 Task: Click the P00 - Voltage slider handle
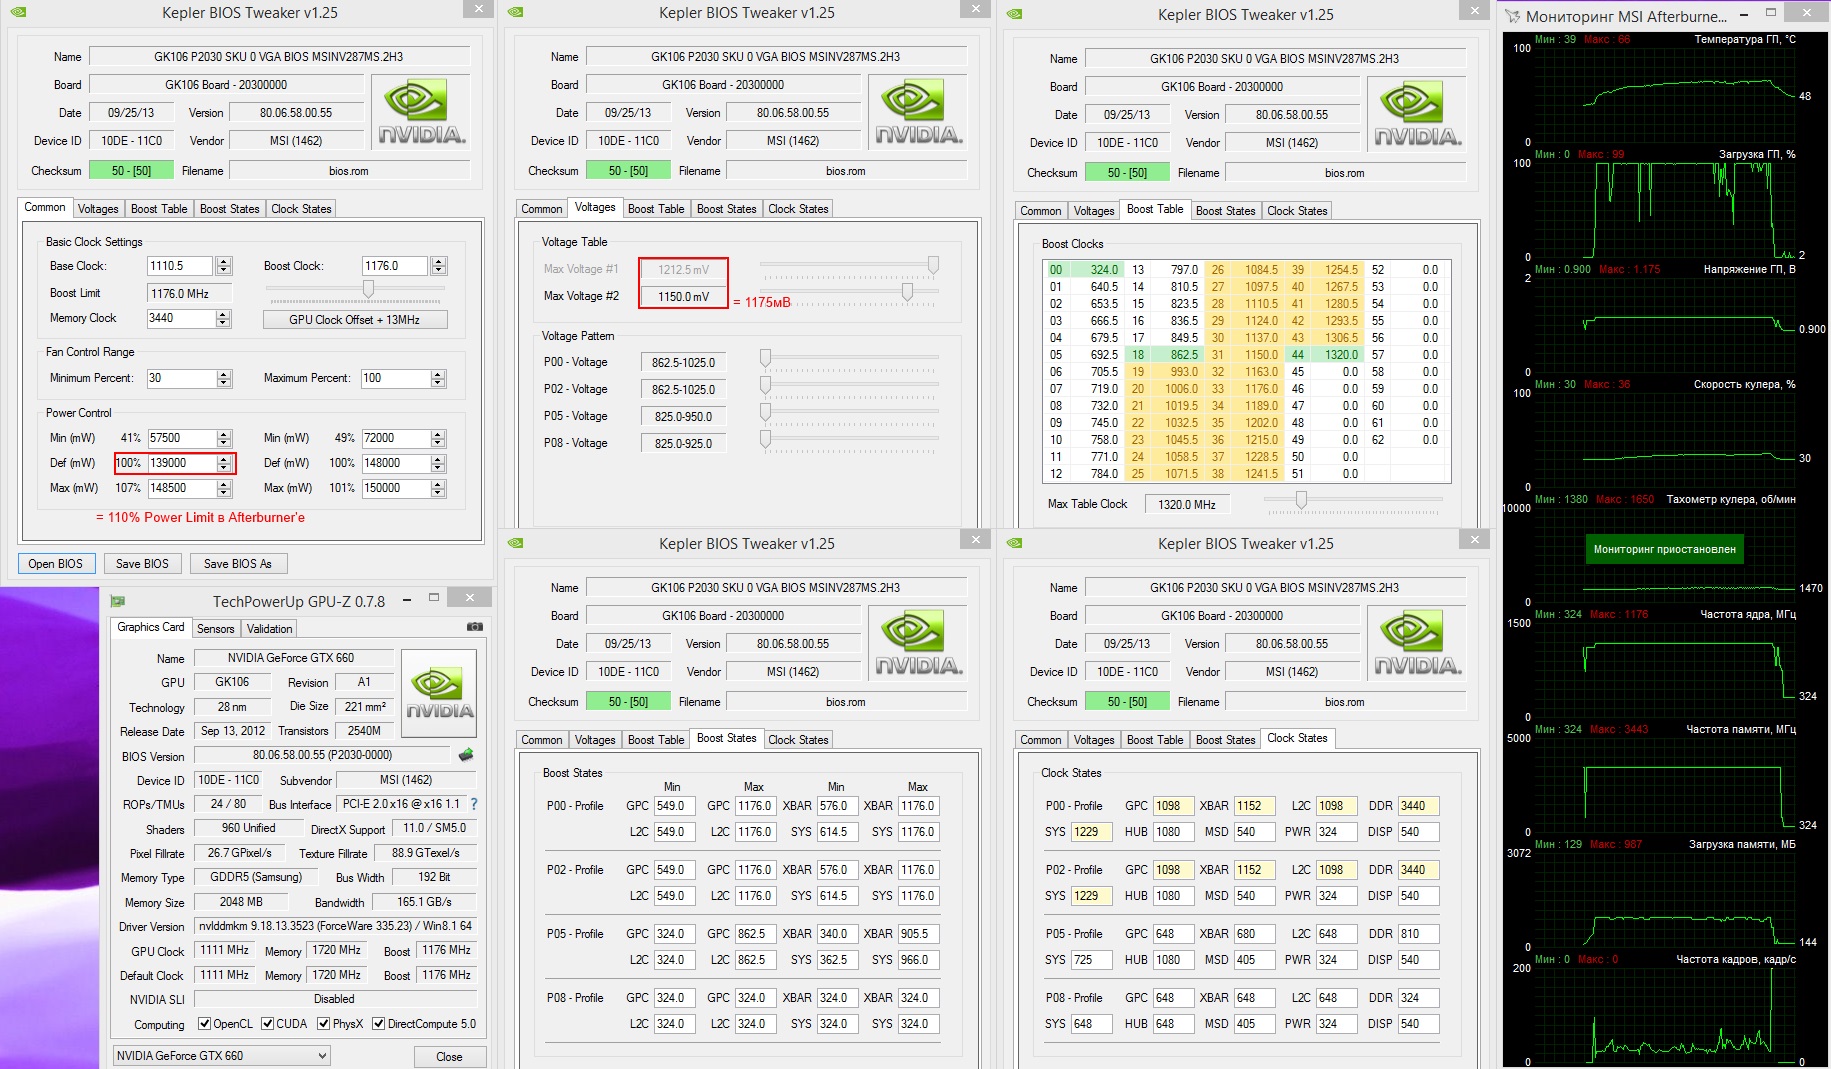click(x=765, y=358)
